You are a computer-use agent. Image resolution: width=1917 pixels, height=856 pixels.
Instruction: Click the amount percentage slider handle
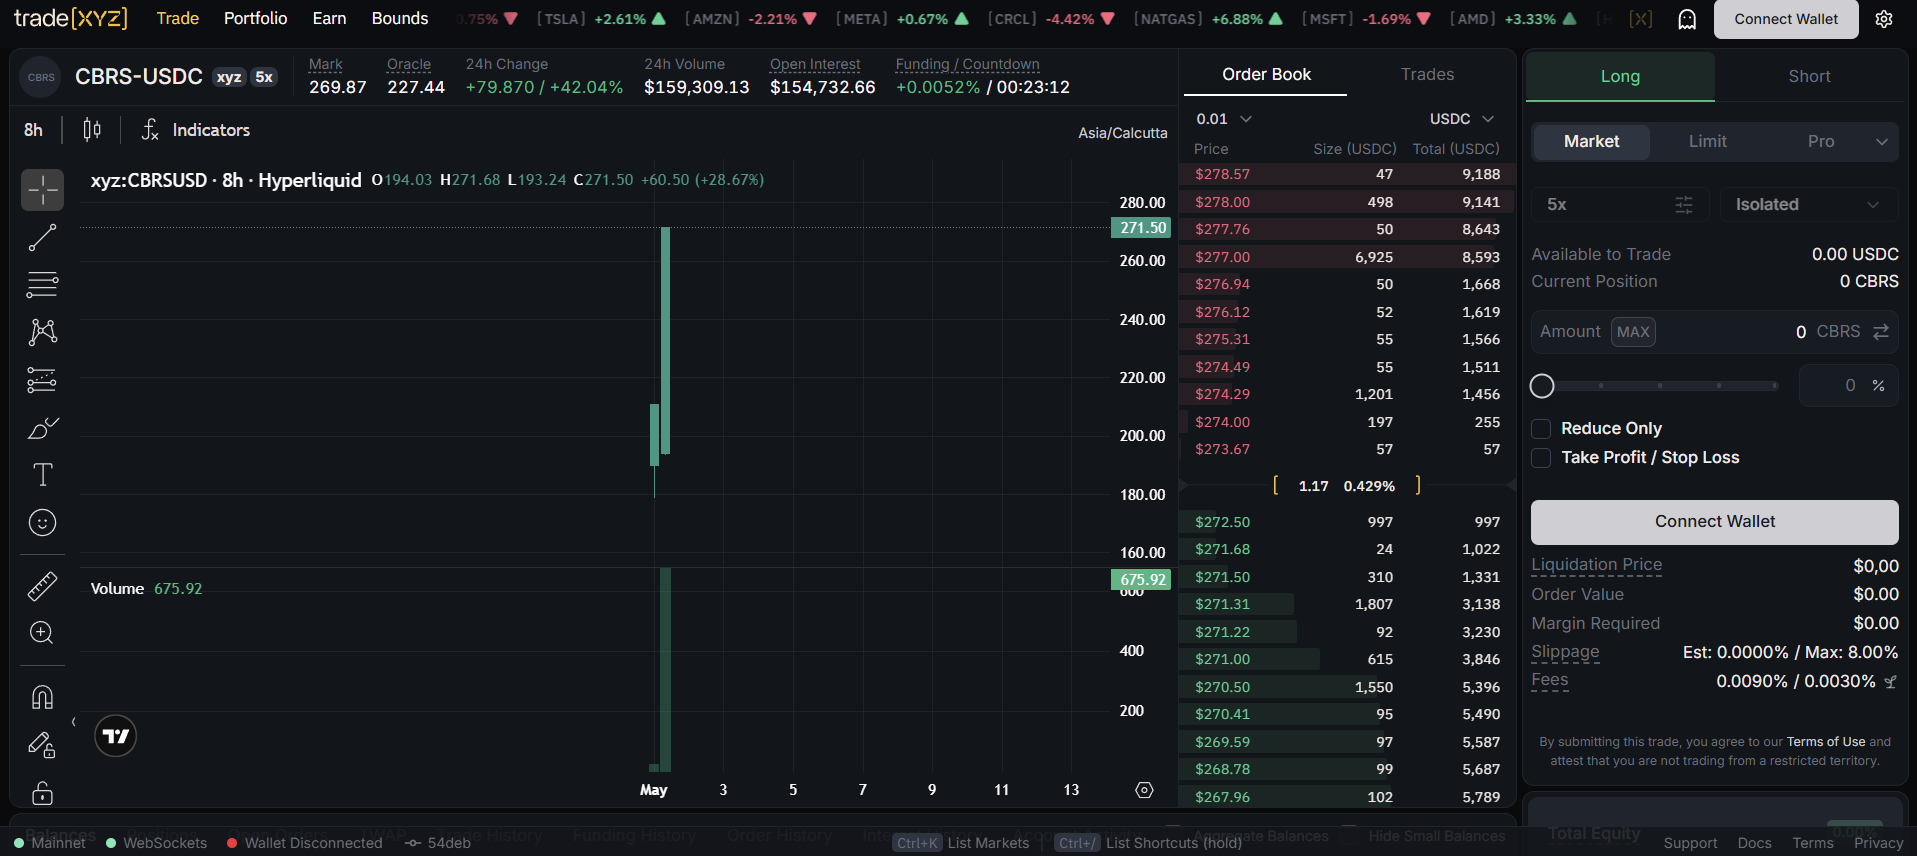[1542, 386]
